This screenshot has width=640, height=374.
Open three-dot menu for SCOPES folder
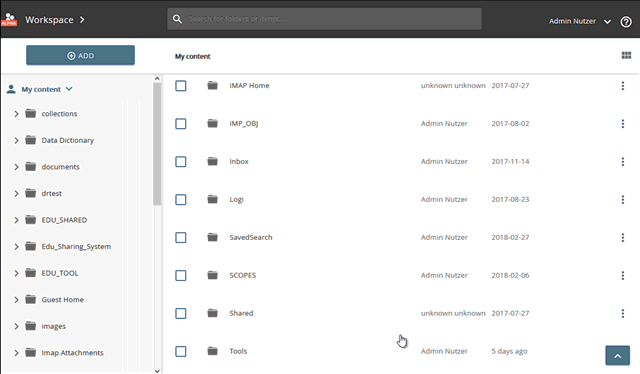click(622, 276)
